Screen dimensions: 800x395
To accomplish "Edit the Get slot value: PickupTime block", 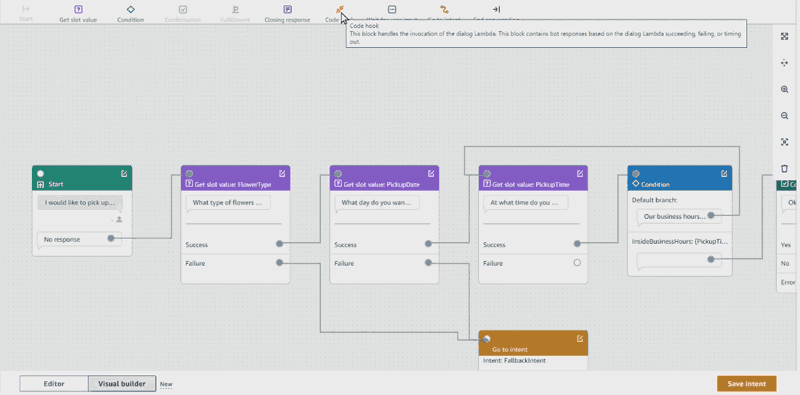I will pyautogui.click(x=580, y=174).
